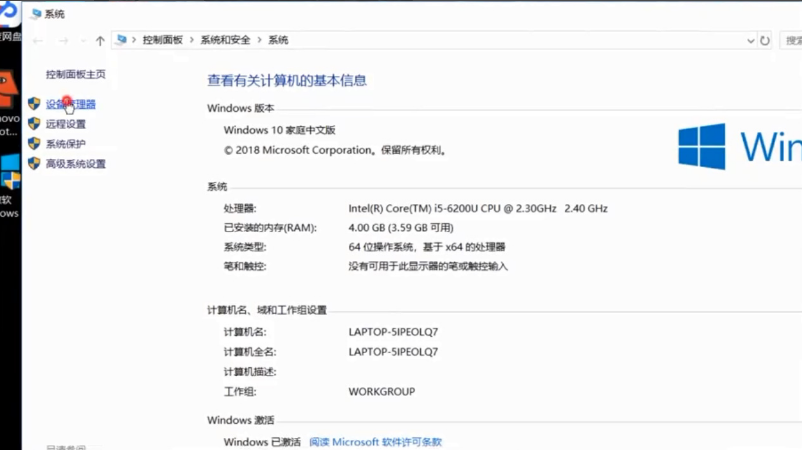Image resolution: width=802 pixels, height=450 pixels.
Task: Click the shield icon beside 远程设置
Action: [34, 124]
